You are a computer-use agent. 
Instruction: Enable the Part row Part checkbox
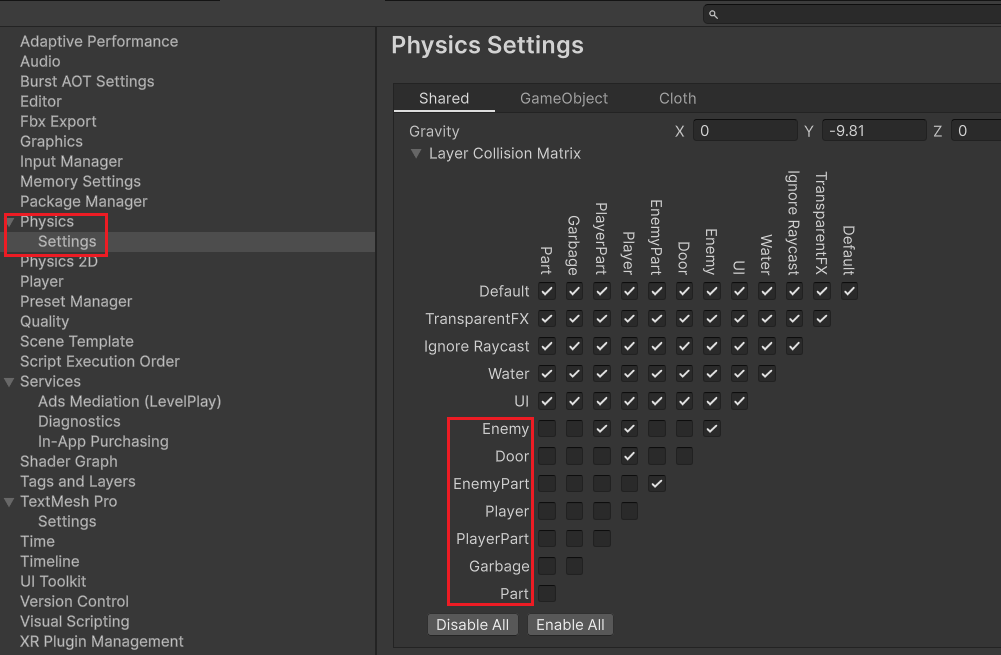547,594
